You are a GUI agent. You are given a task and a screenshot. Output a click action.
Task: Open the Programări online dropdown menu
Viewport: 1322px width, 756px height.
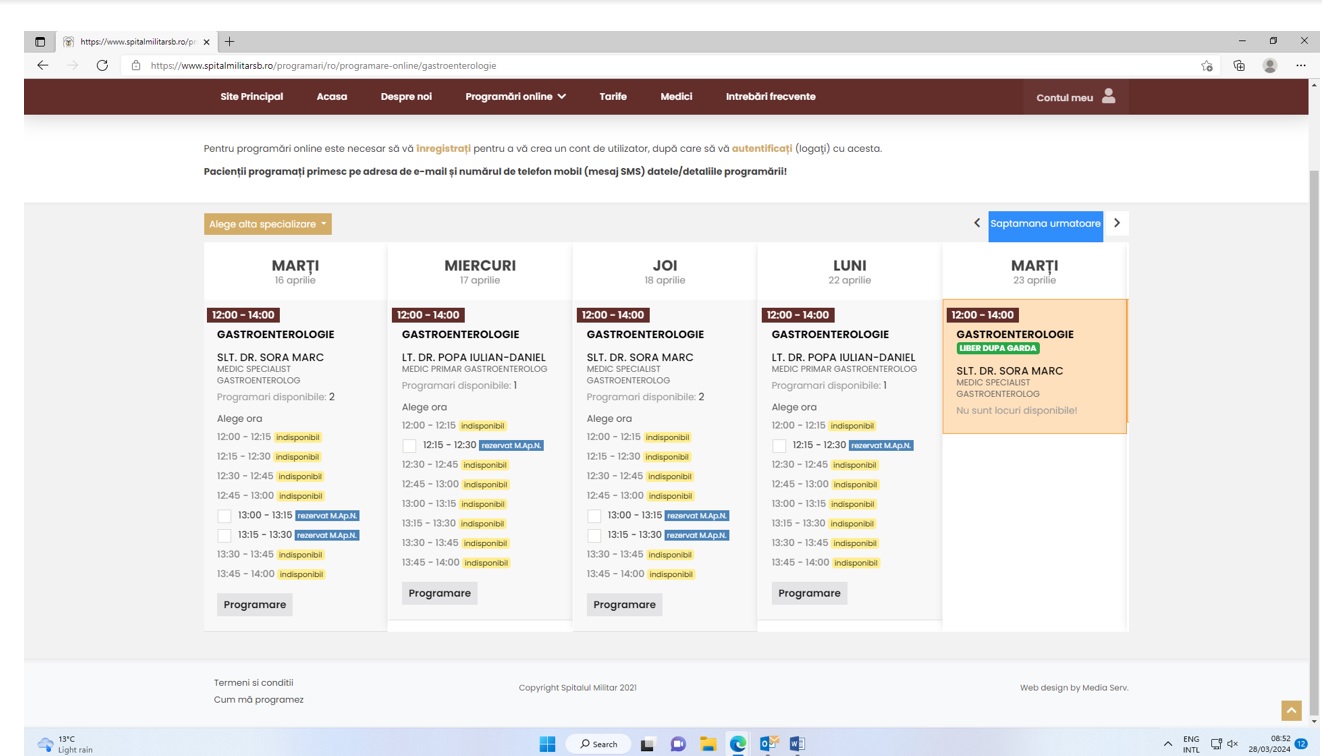click(515, 97)
